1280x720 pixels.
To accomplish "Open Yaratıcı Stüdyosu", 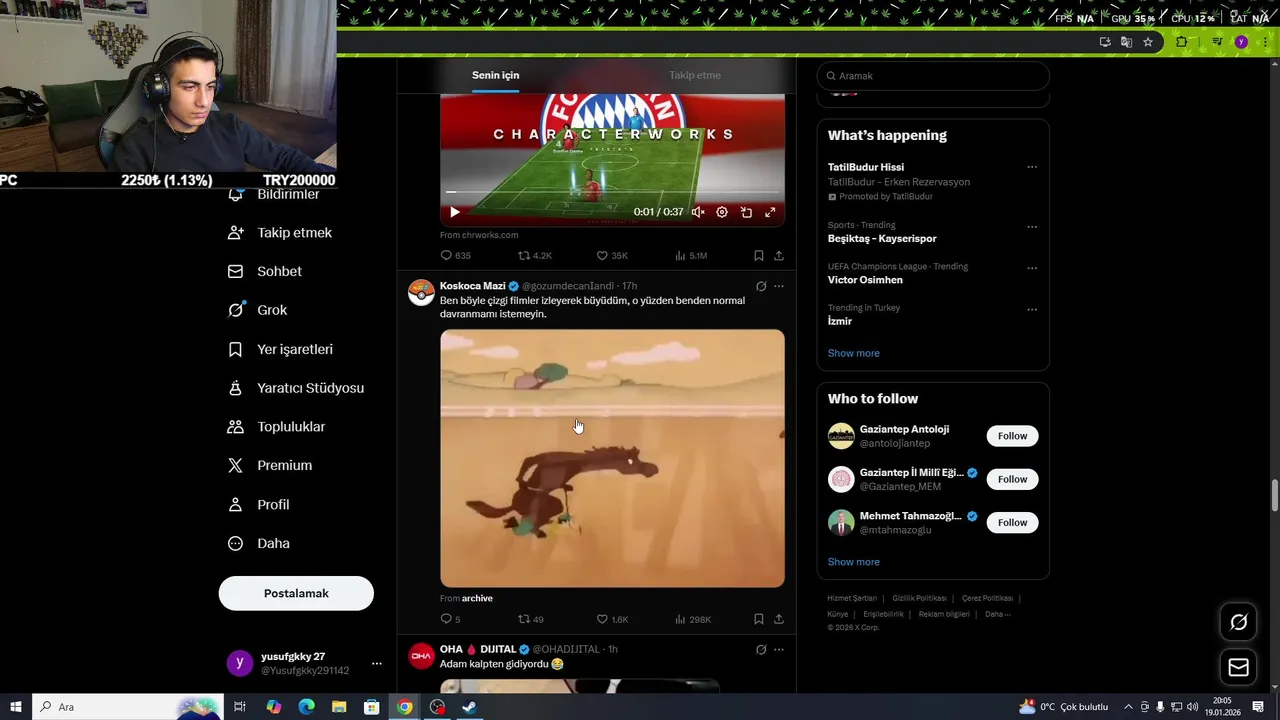I will (296, 388).
